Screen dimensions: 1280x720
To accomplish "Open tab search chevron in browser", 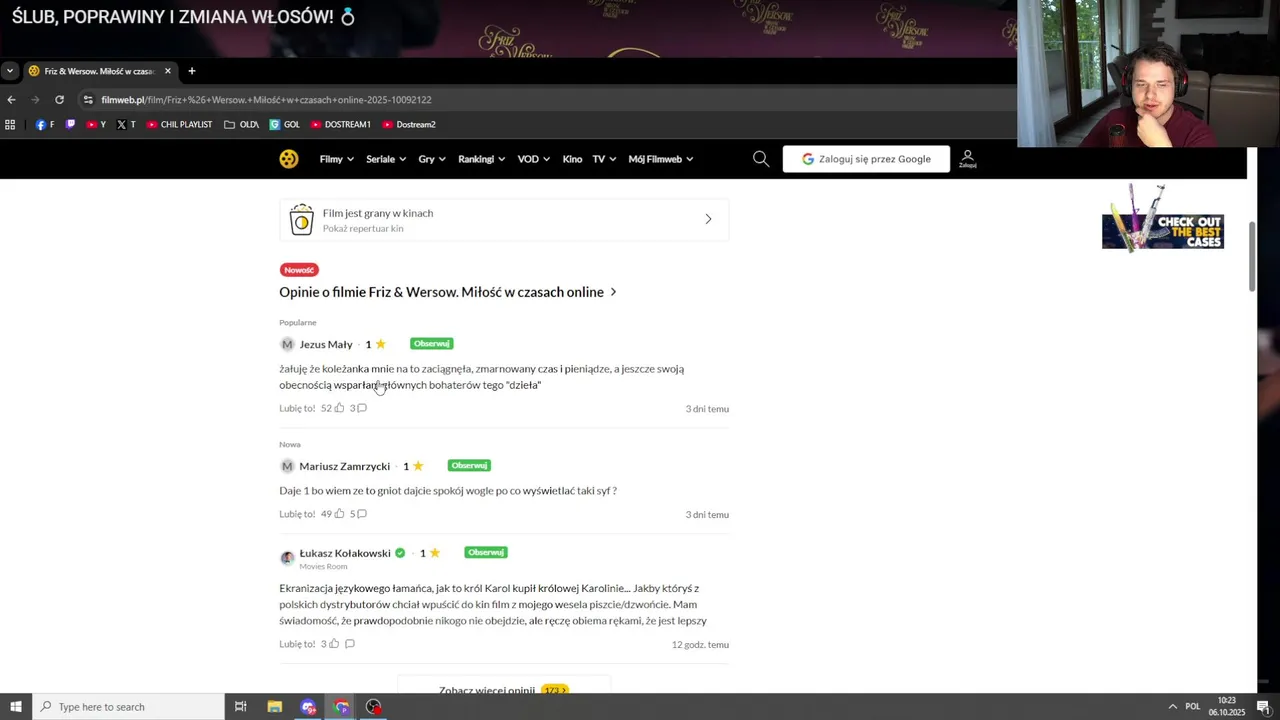I will tap(9, 71).
